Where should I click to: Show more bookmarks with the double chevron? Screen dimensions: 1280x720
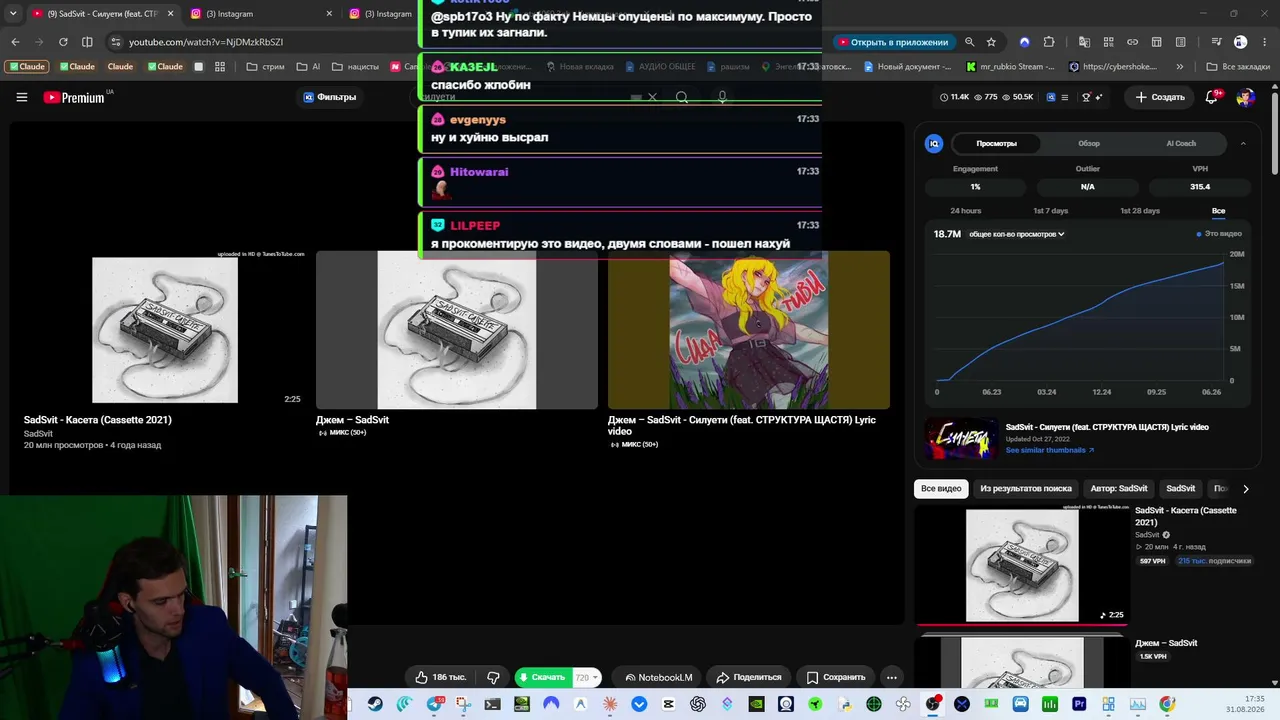pos(1180,67)
